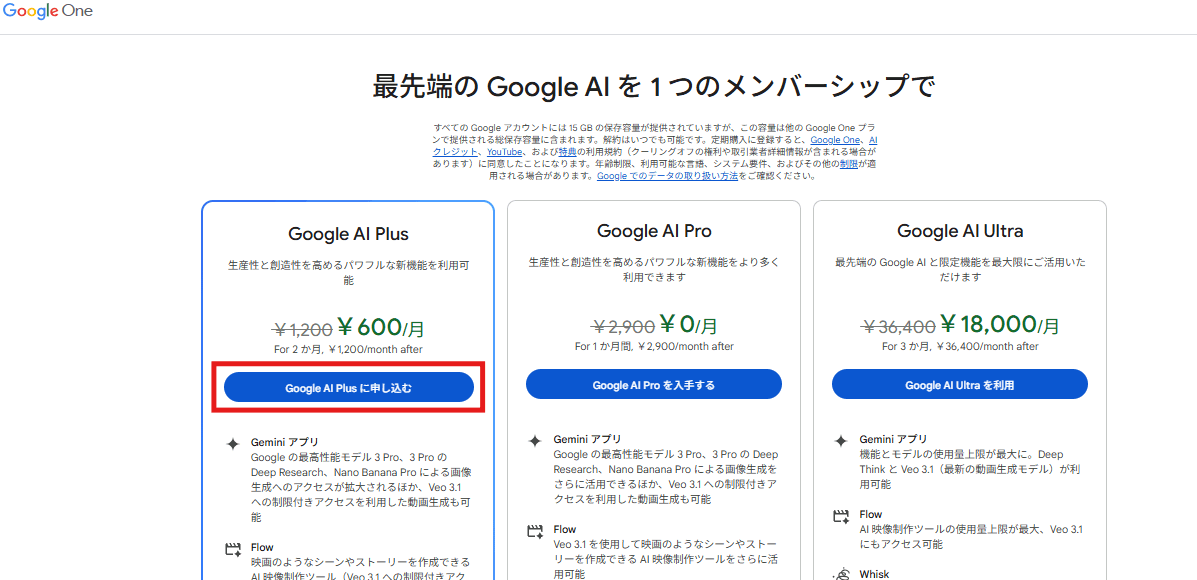The image size is (1197, 580).
Task: Open the 特典 terms link
Action: [x=568, y=152]
